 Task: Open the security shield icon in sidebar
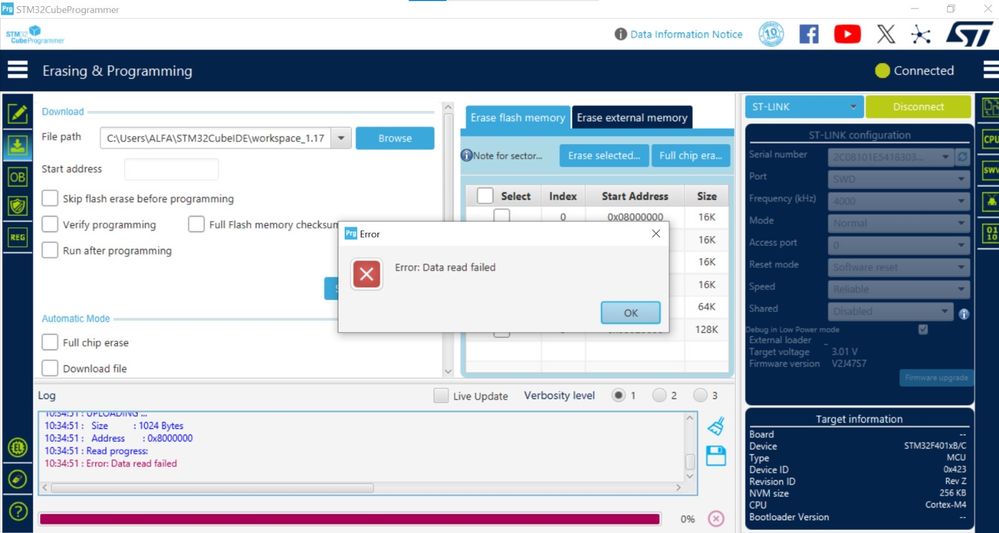point(17,206)
